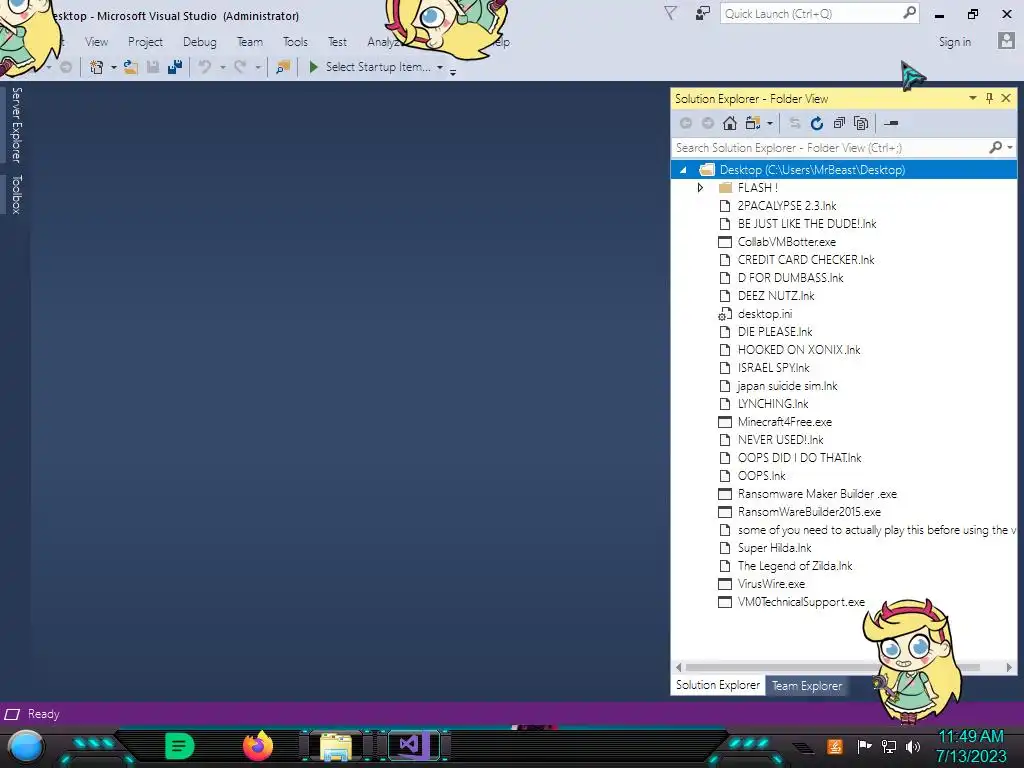Click the Search Solution Explorer input field
The image size is (1024, 768).
click(x=829, y=148)
